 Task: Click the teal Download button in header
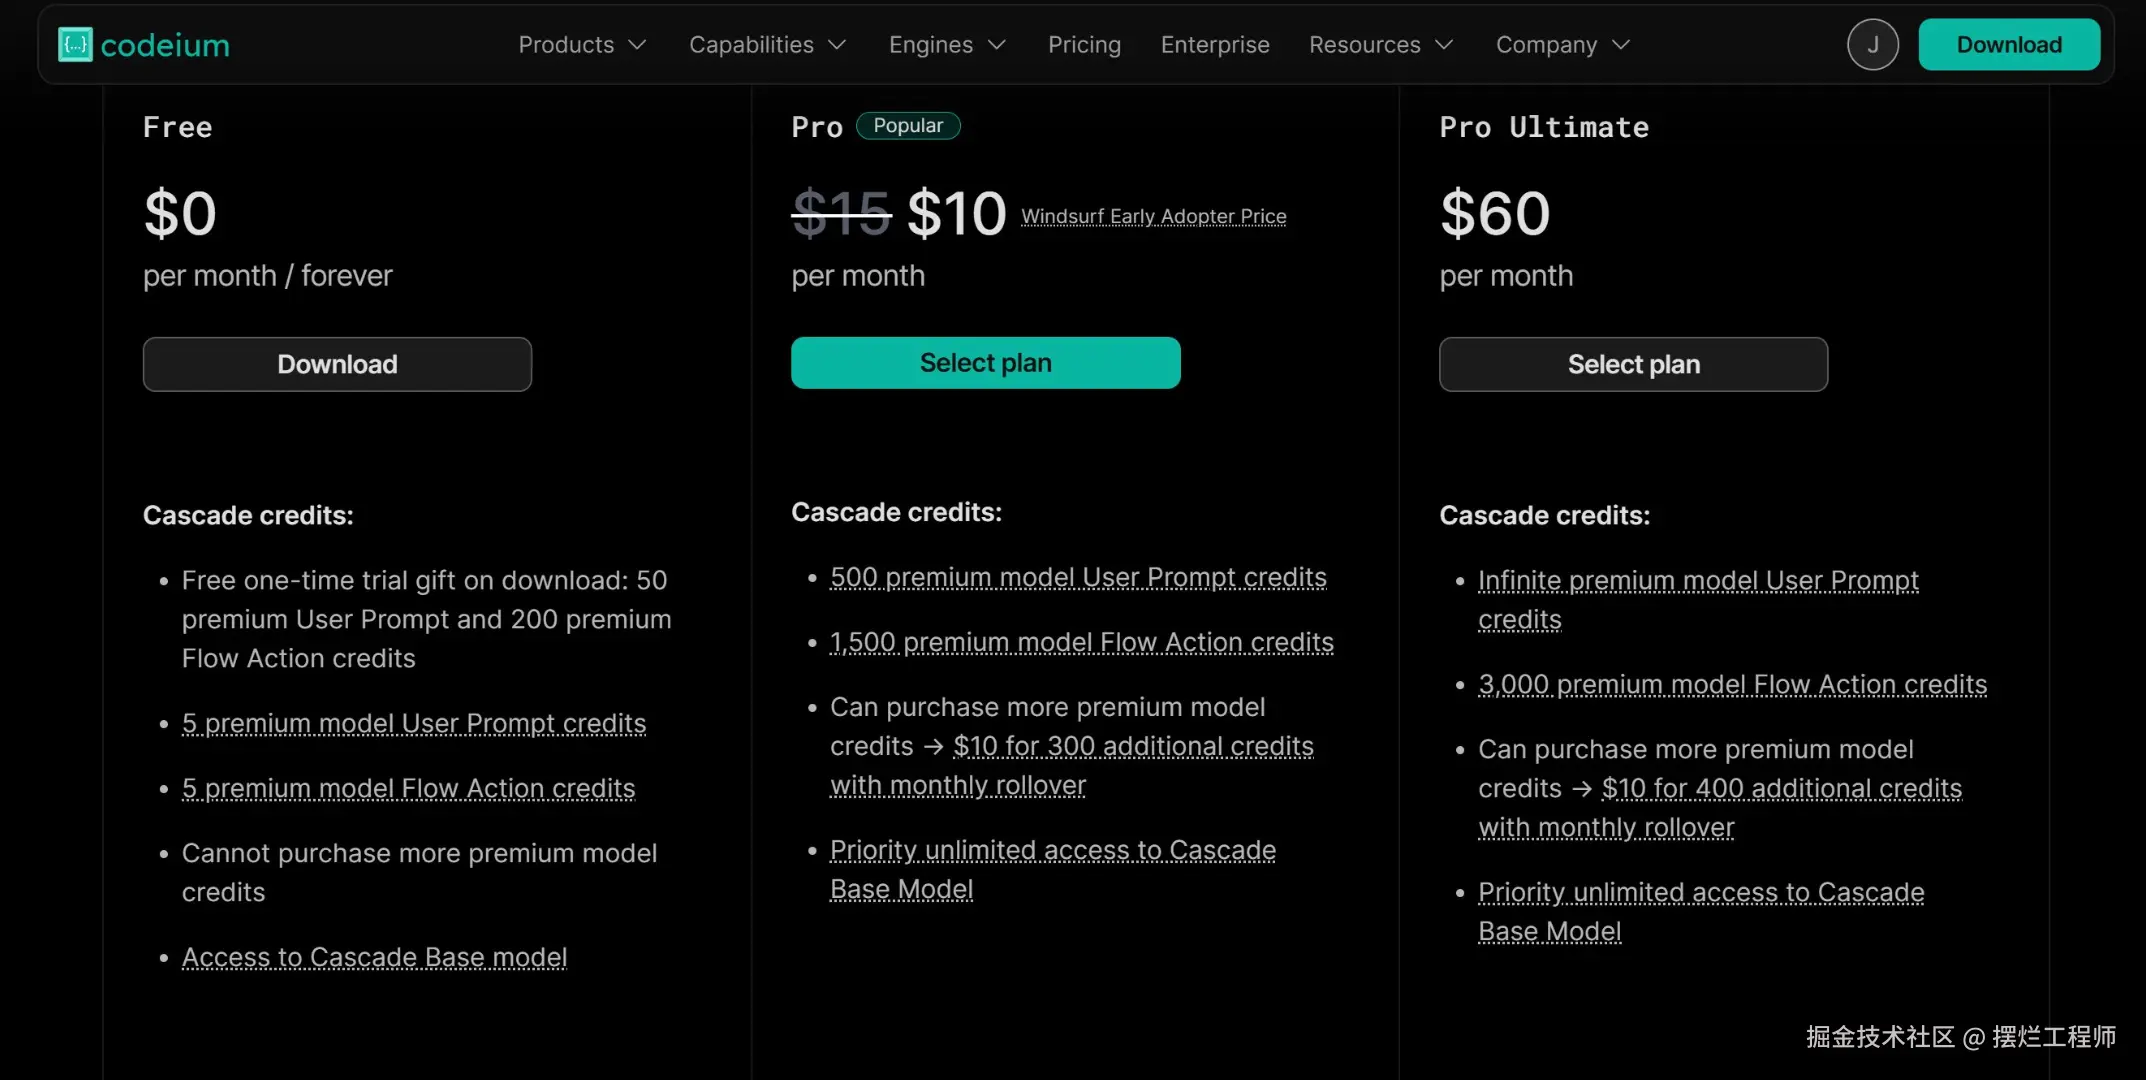(x=2008, y=45)
